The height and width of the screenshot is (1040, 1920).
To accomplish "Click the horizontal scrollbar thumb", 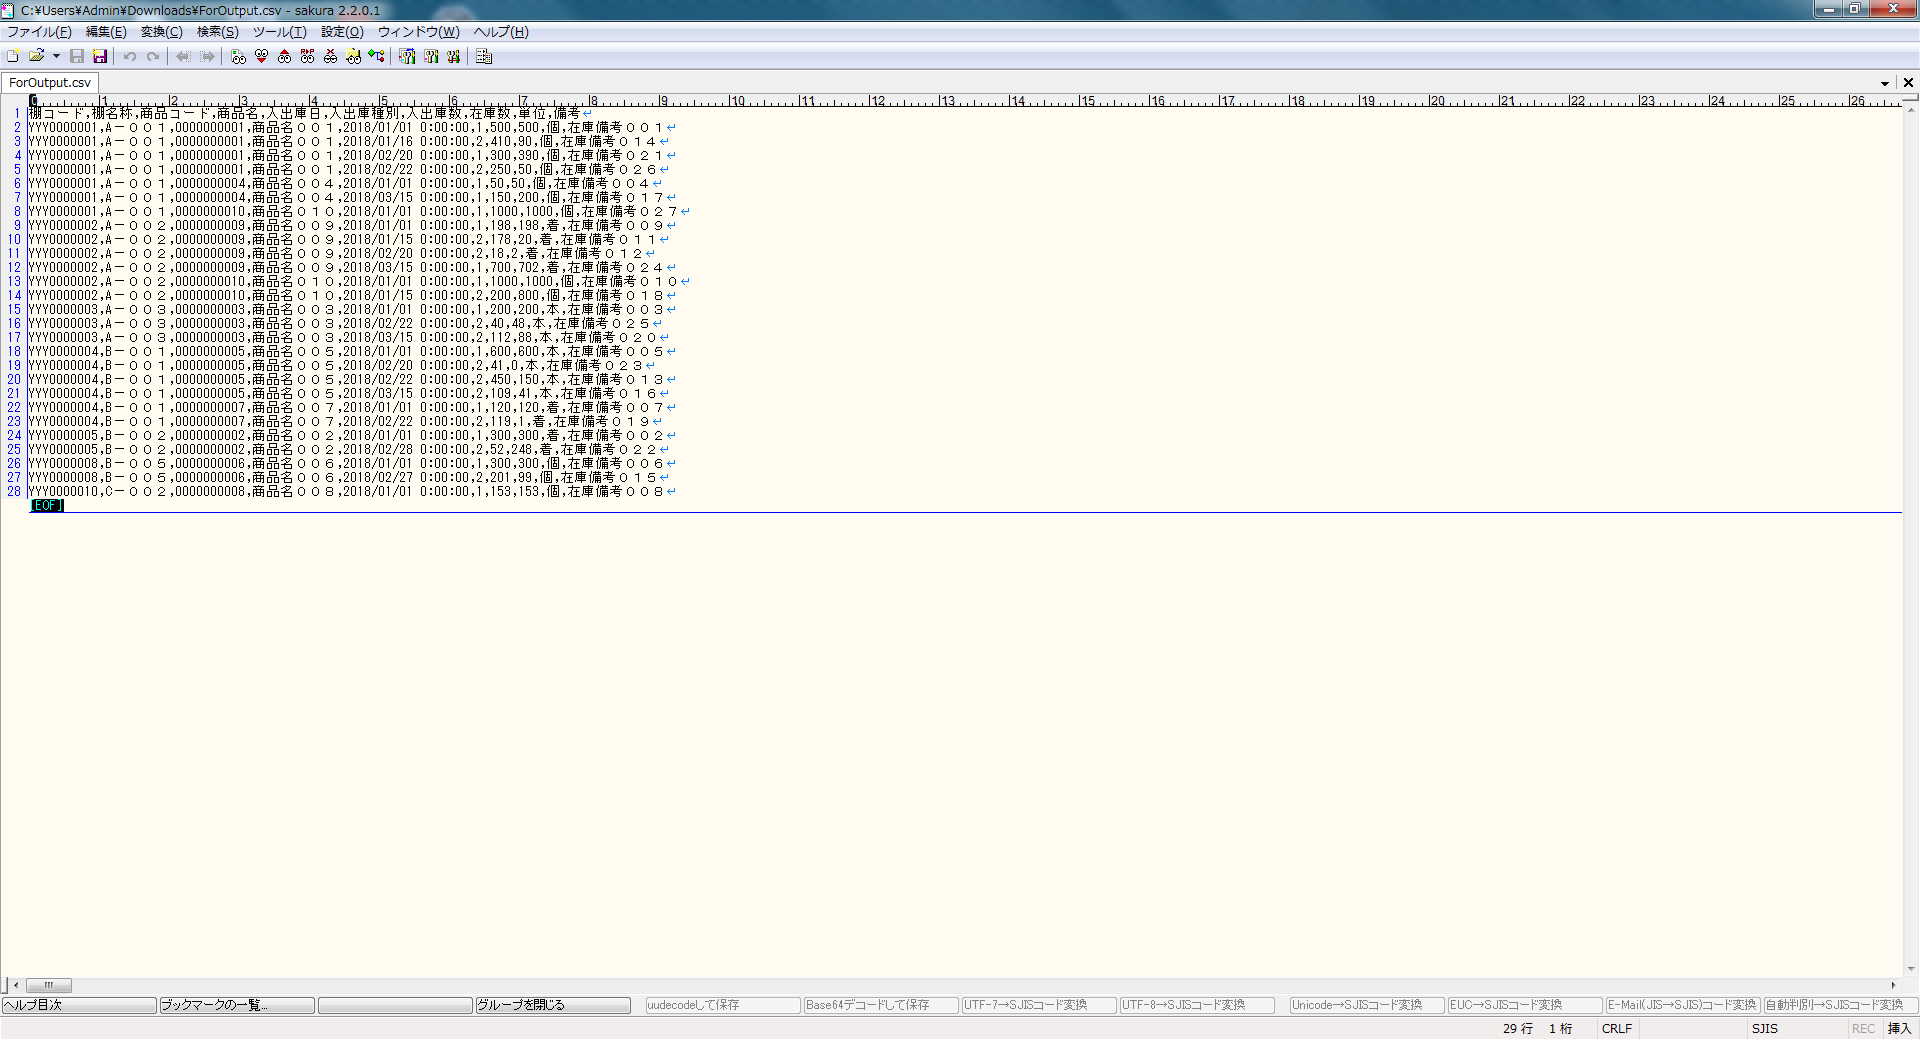I will click(x=48, y=985).
